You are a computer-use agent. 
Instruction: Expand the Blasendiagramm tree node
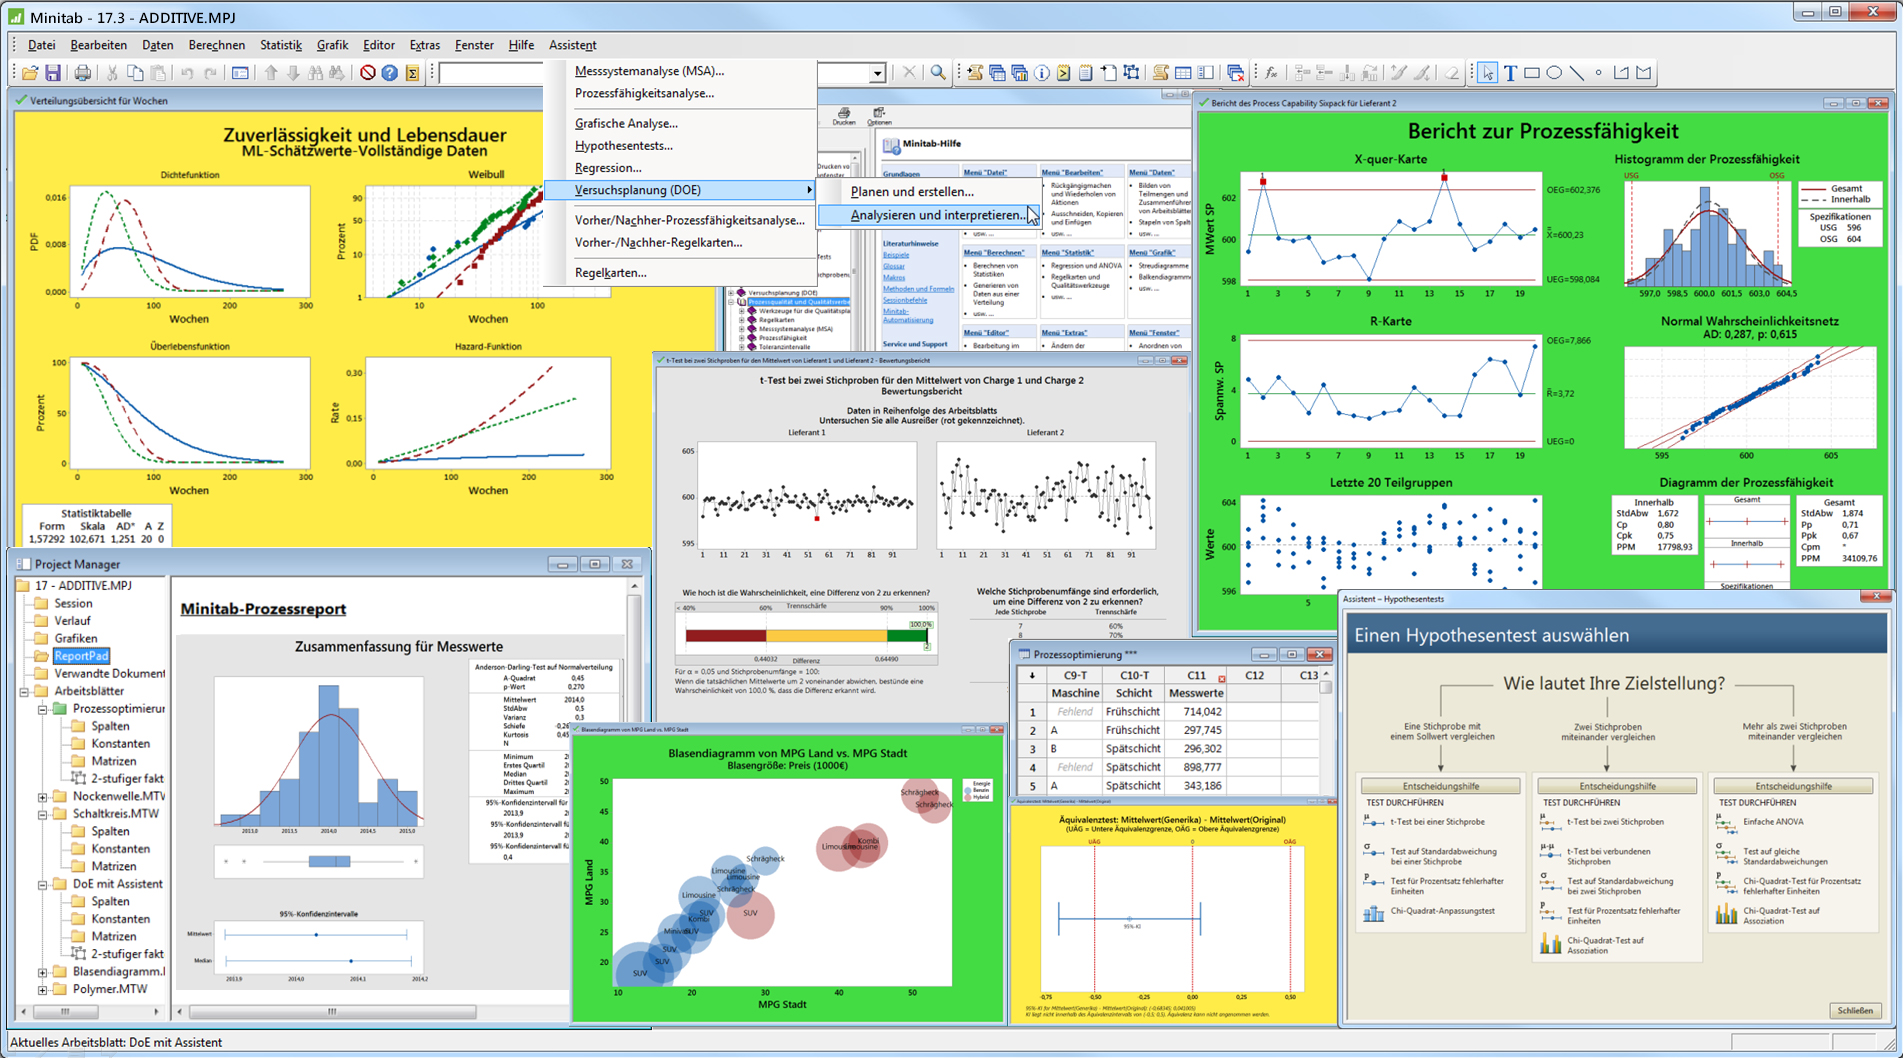(42, 972)
